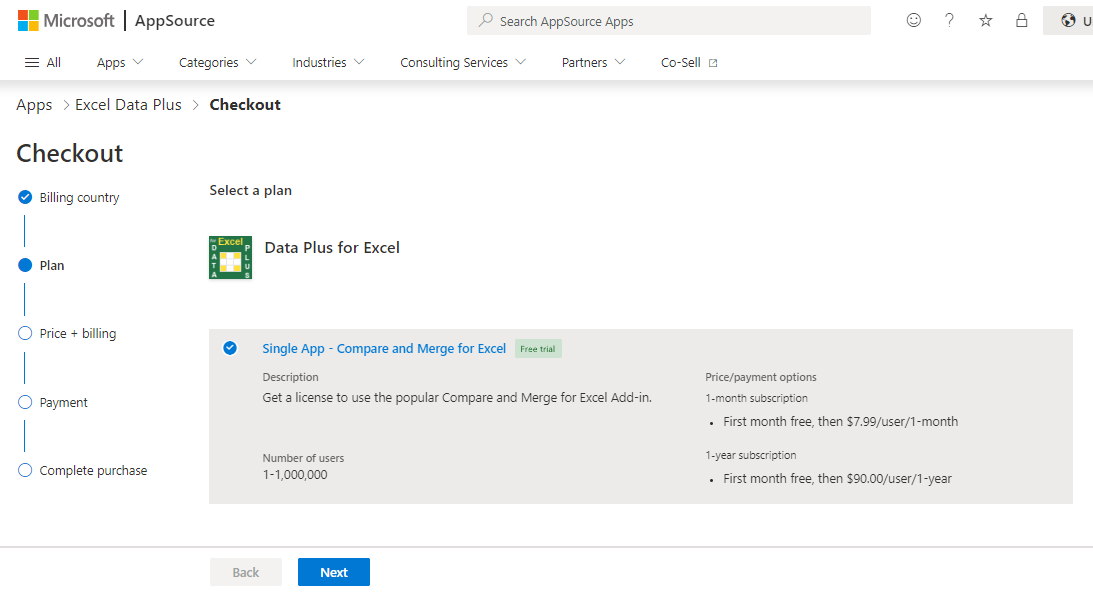Image resolution: width=1093 pixels, height=592 pixels.
Task: Click the Microsoft logo
Action: pyautogui.click(x=66, y=20)
